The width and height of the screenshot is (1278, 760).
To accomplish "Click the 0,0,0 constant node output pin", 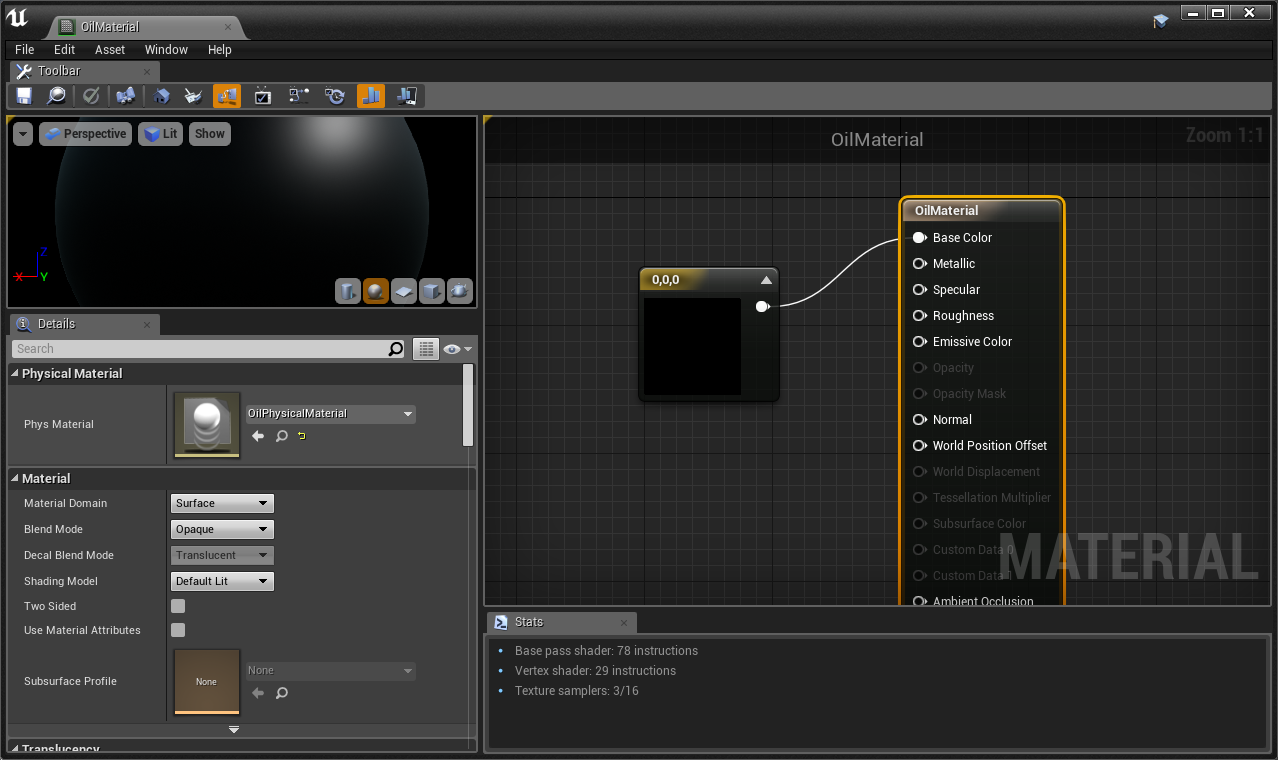I will click(x=762, y=306).
